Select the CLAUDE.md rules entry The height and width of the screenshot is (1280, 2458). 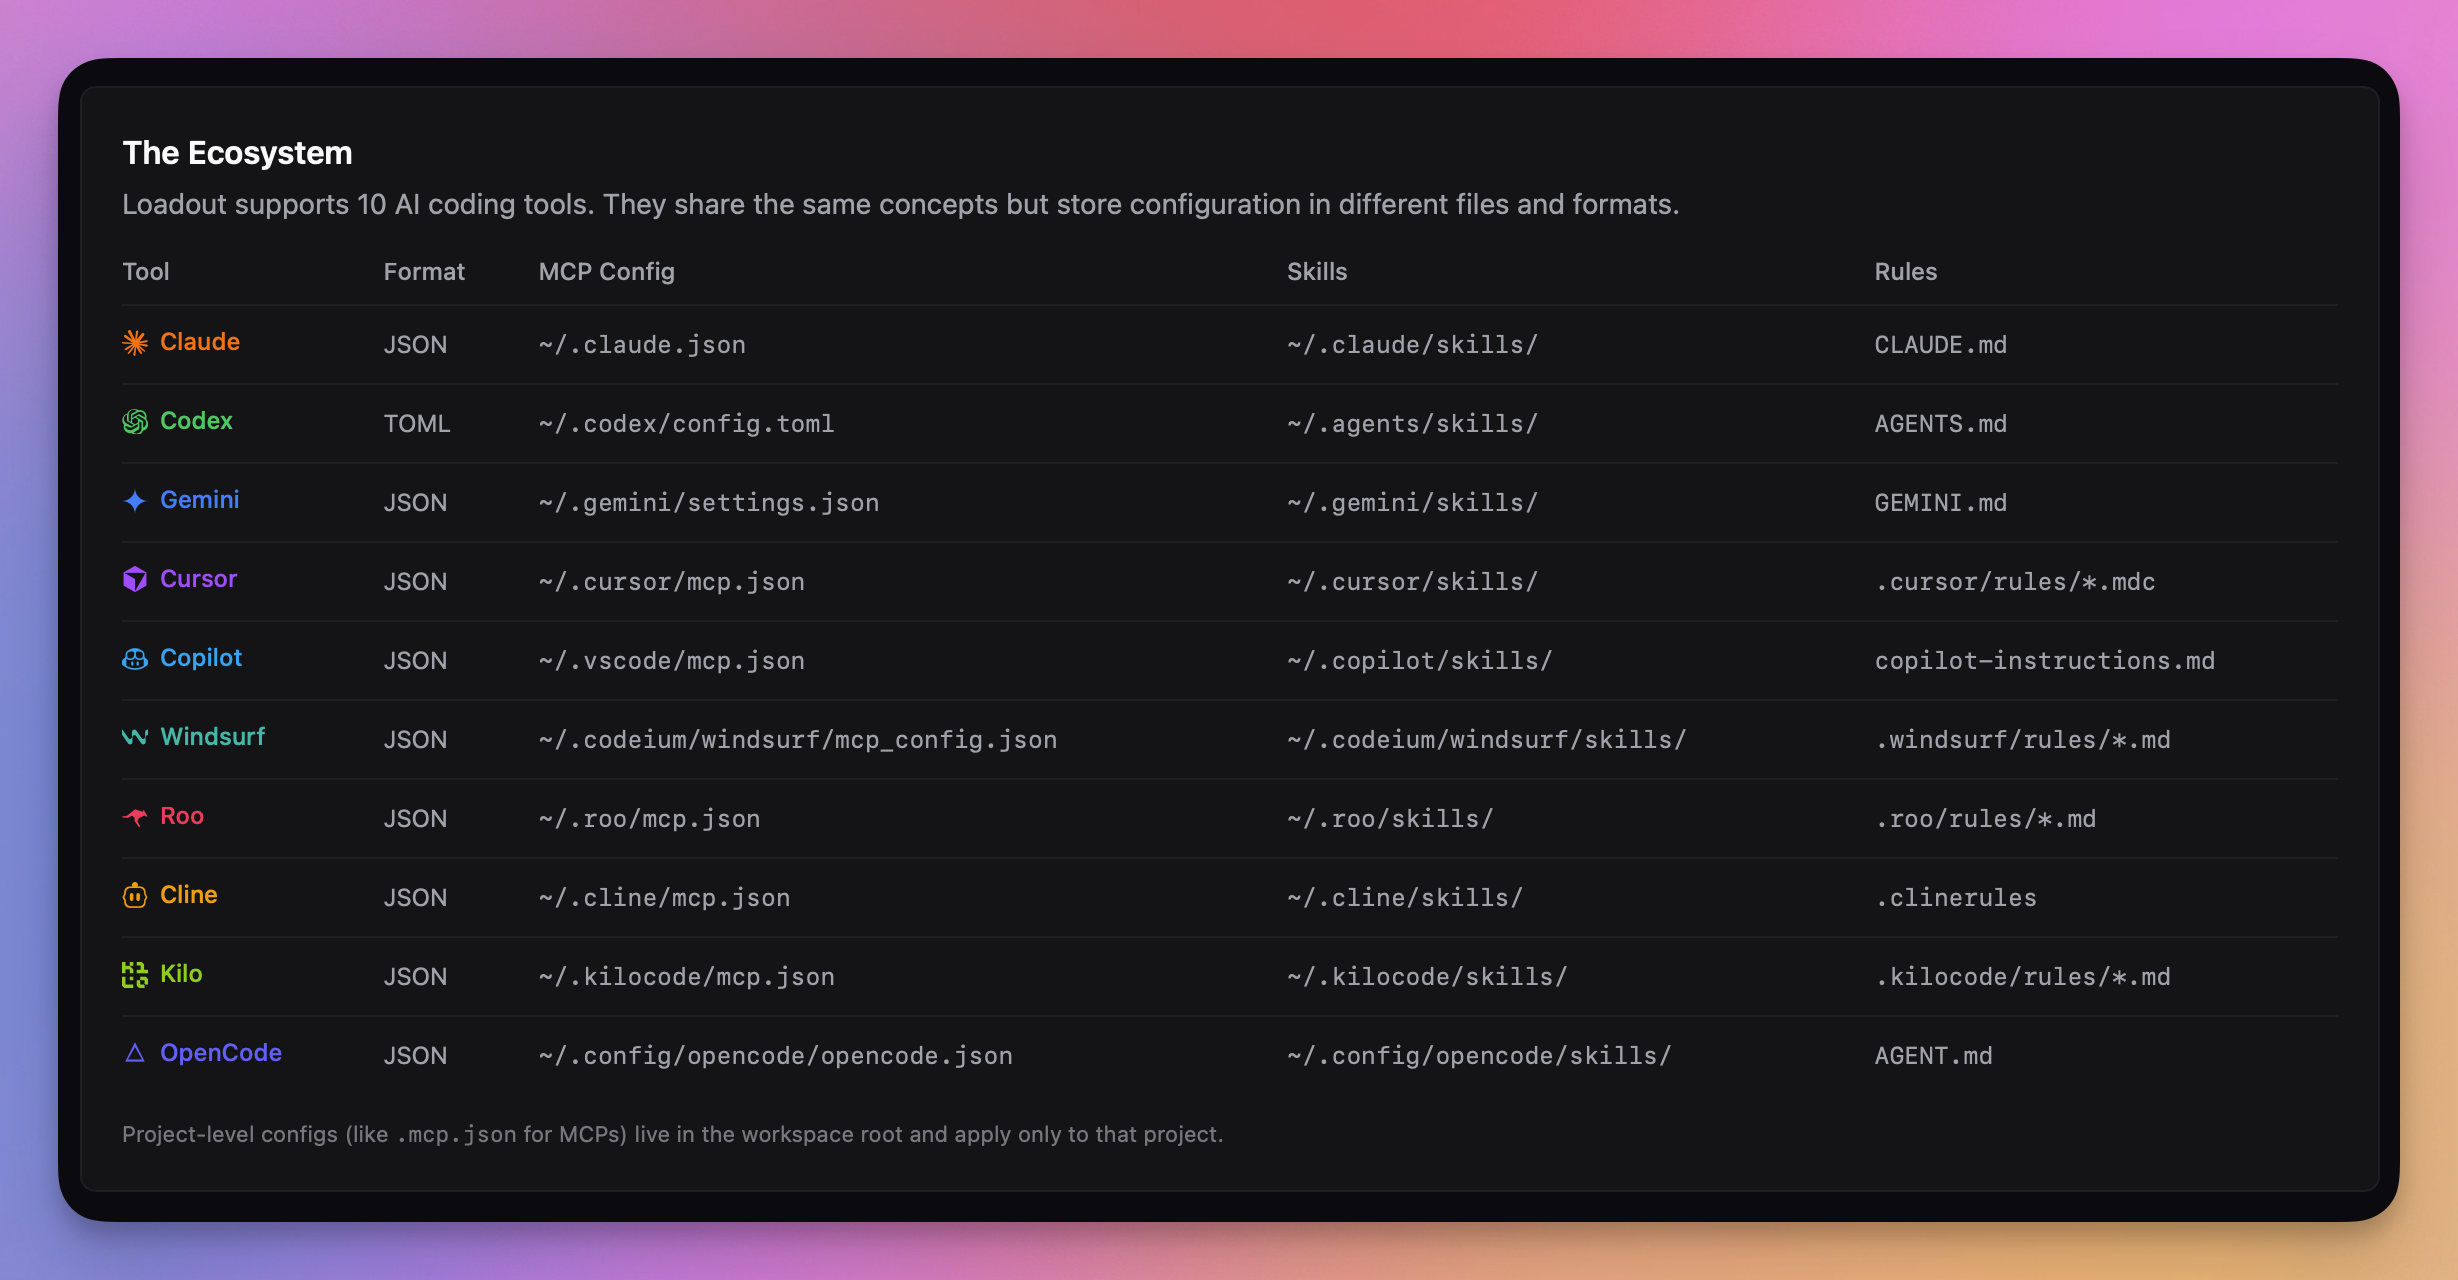click(1940, 344)
